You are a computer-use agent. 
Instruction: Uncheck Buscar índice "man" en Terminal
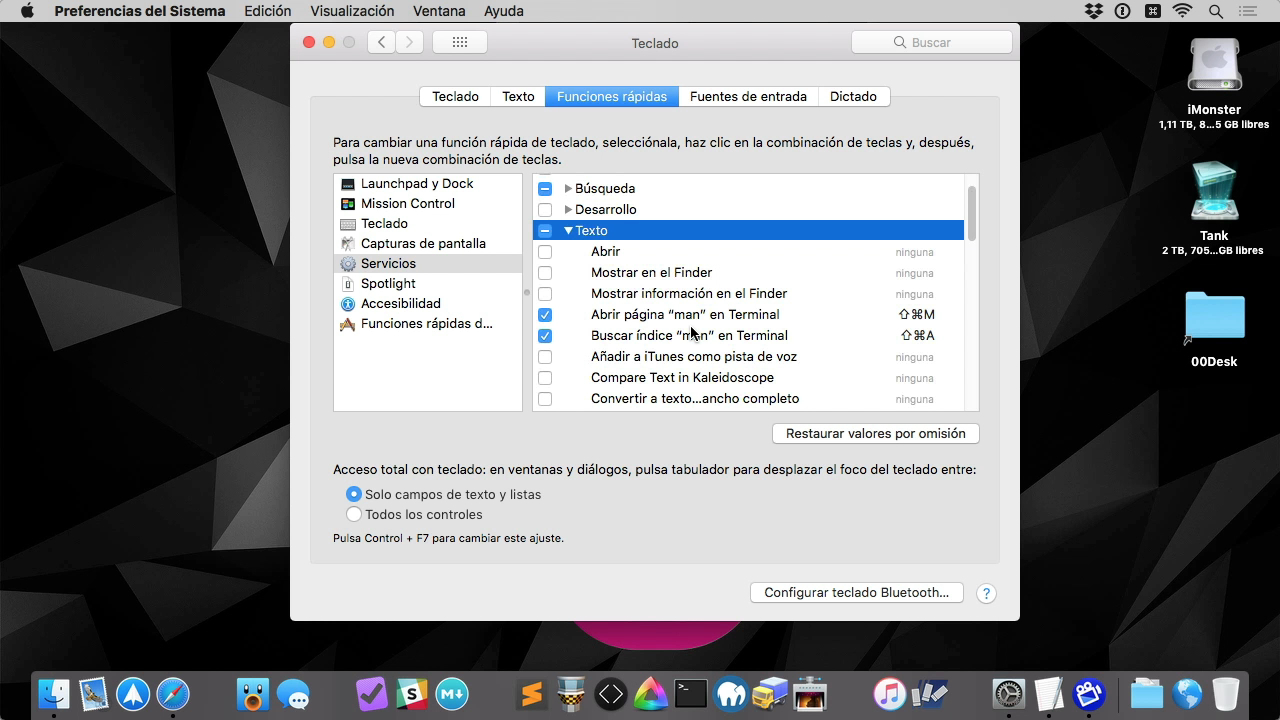545,335
